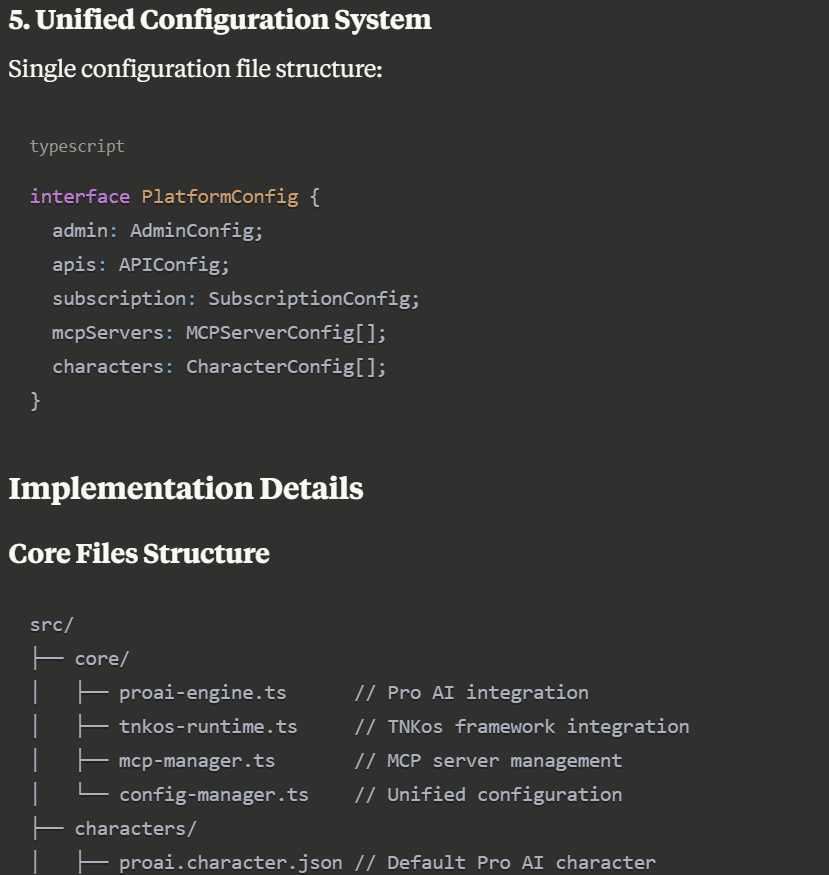Click the "tnkos-runtime.ts" file entry
This screenshot has height=875, width=829.
coord(208,727)
